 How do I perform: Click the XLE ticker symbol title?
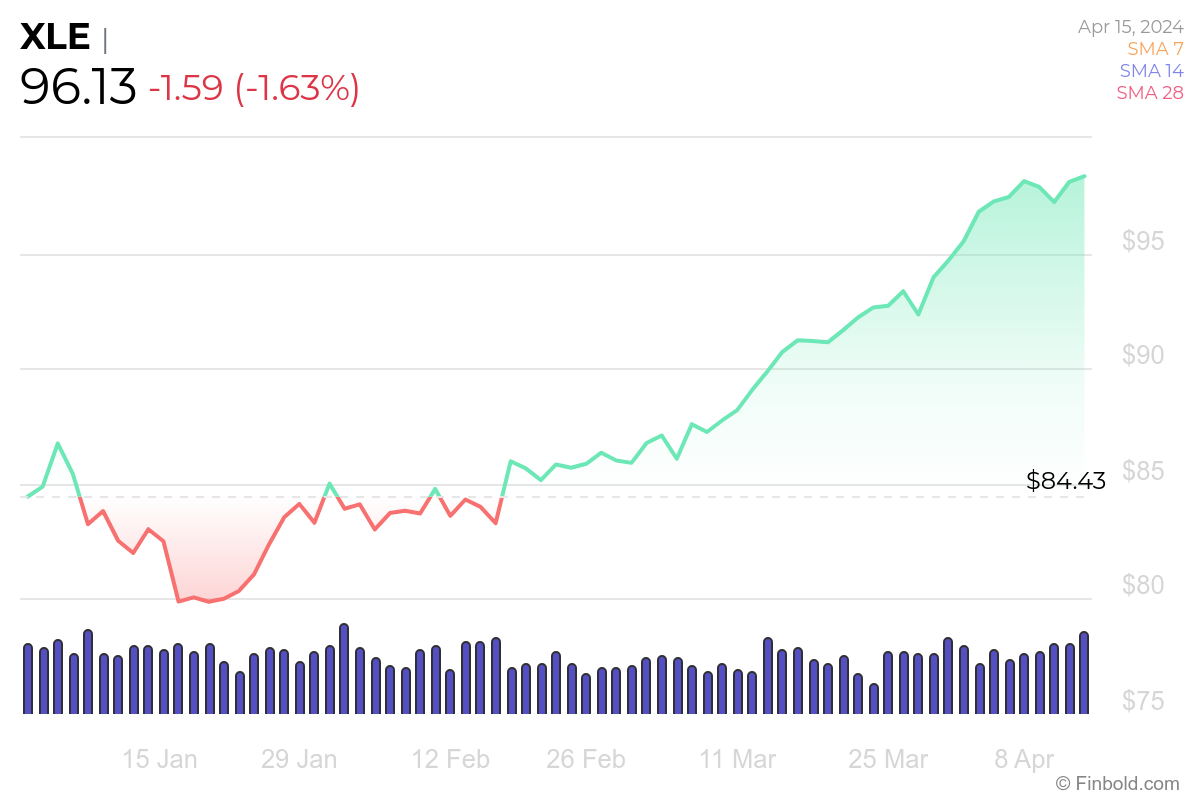click(x=56, y=38)
